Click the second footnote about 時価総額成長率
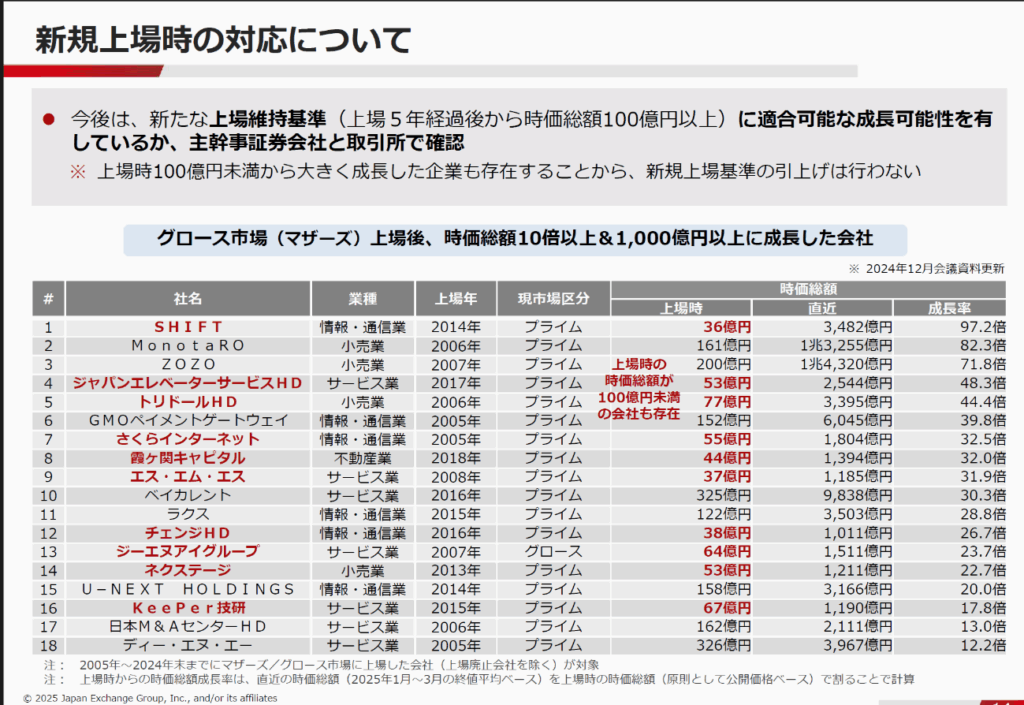 (x=479, y=680)
